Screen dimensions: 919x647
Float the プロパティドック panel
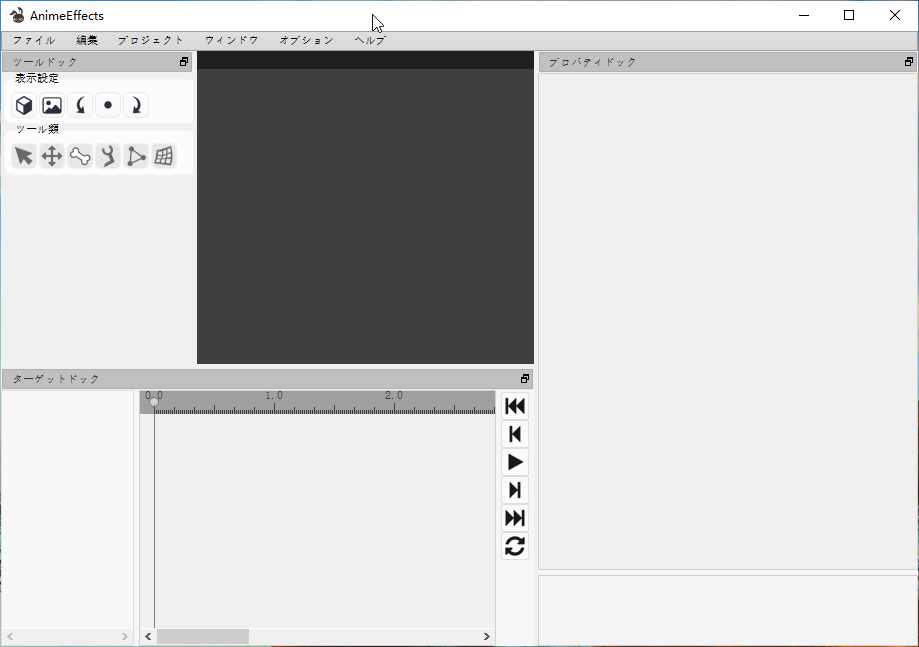point(909,62)
